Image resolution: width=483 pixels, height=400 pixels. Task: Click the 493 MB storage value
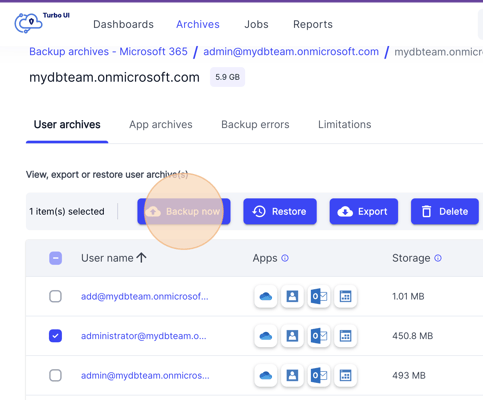[x=409, y=376]
